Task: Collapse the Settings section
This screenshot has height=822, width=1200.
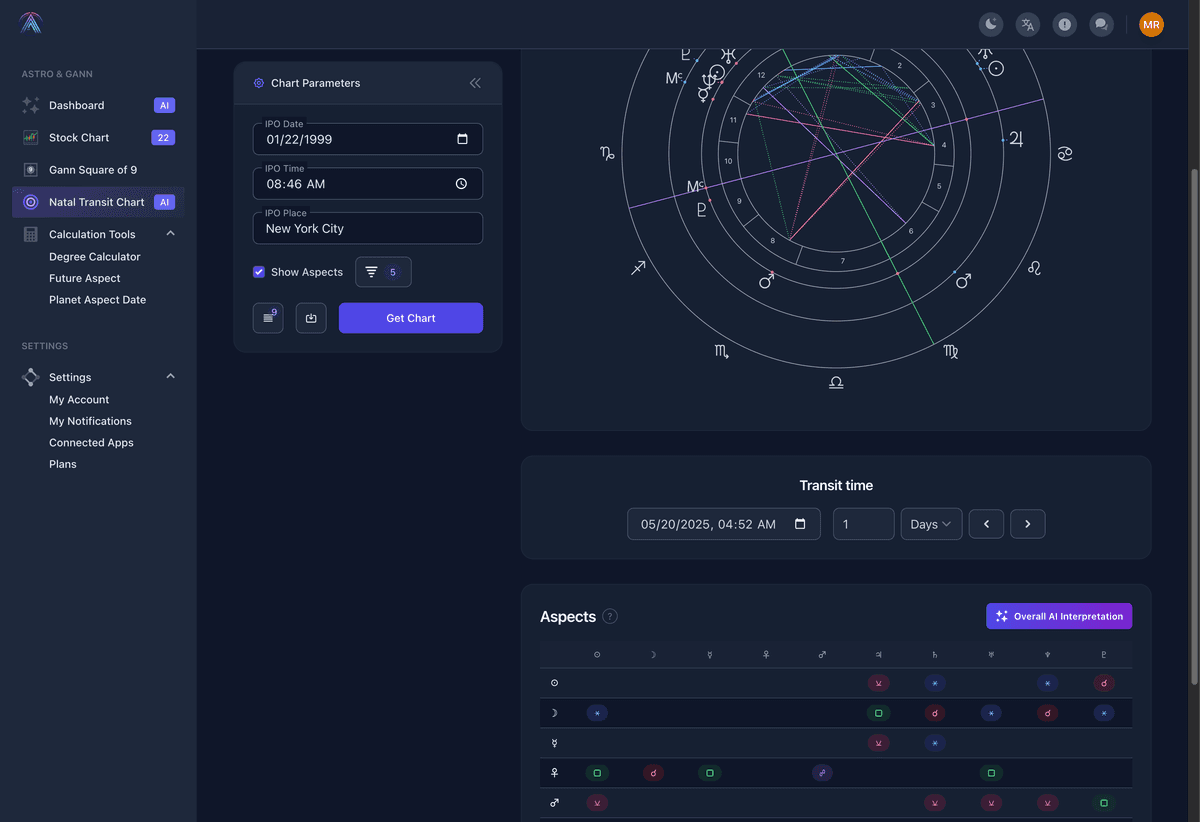Action: point(170,377)
